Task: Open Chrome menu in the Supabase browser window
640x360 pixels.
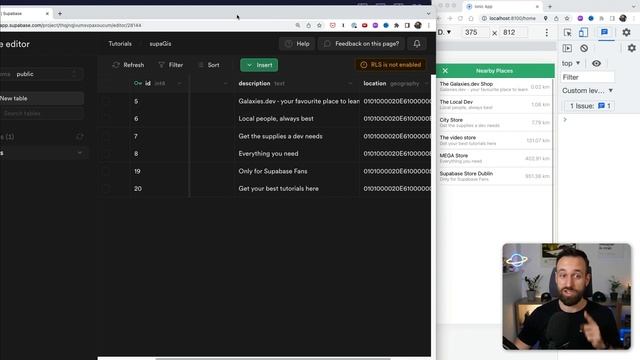Action: (428, 25)
